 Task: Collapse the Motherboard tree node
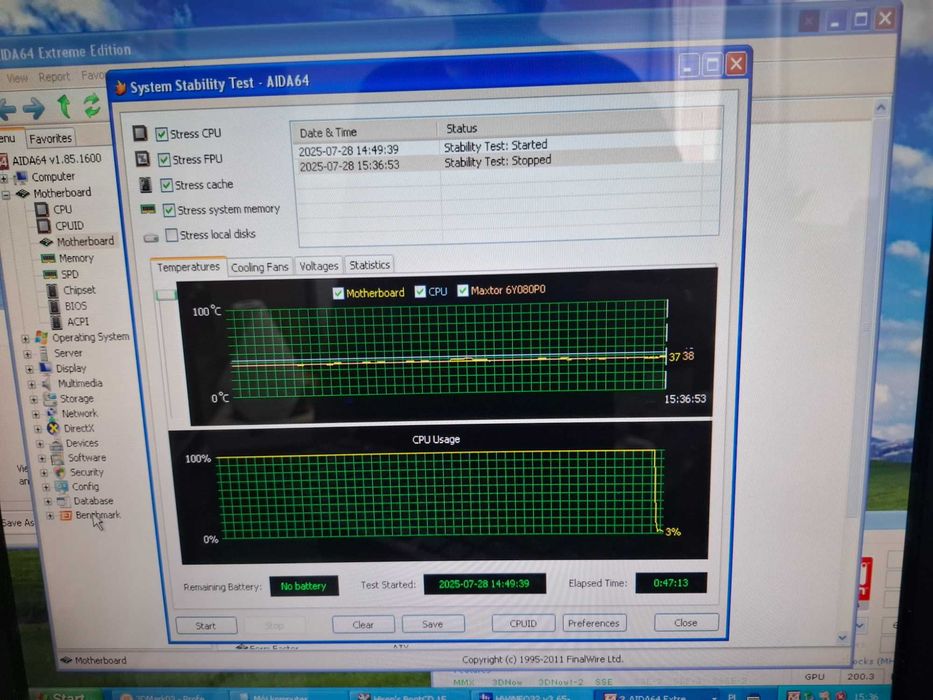coord(5,195)
